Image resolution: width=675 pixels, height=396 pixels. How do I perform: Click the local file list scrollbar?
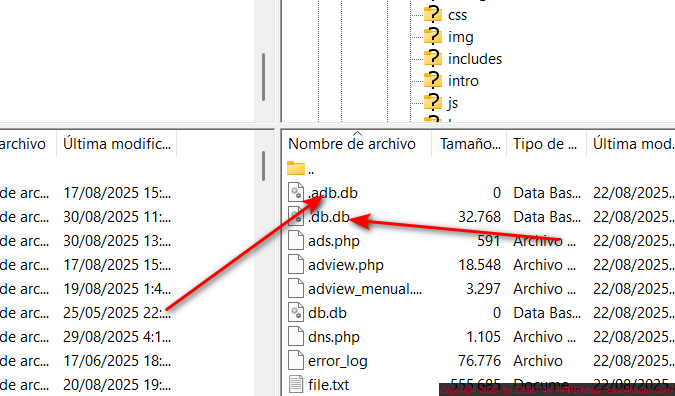[x=263, y=166]
